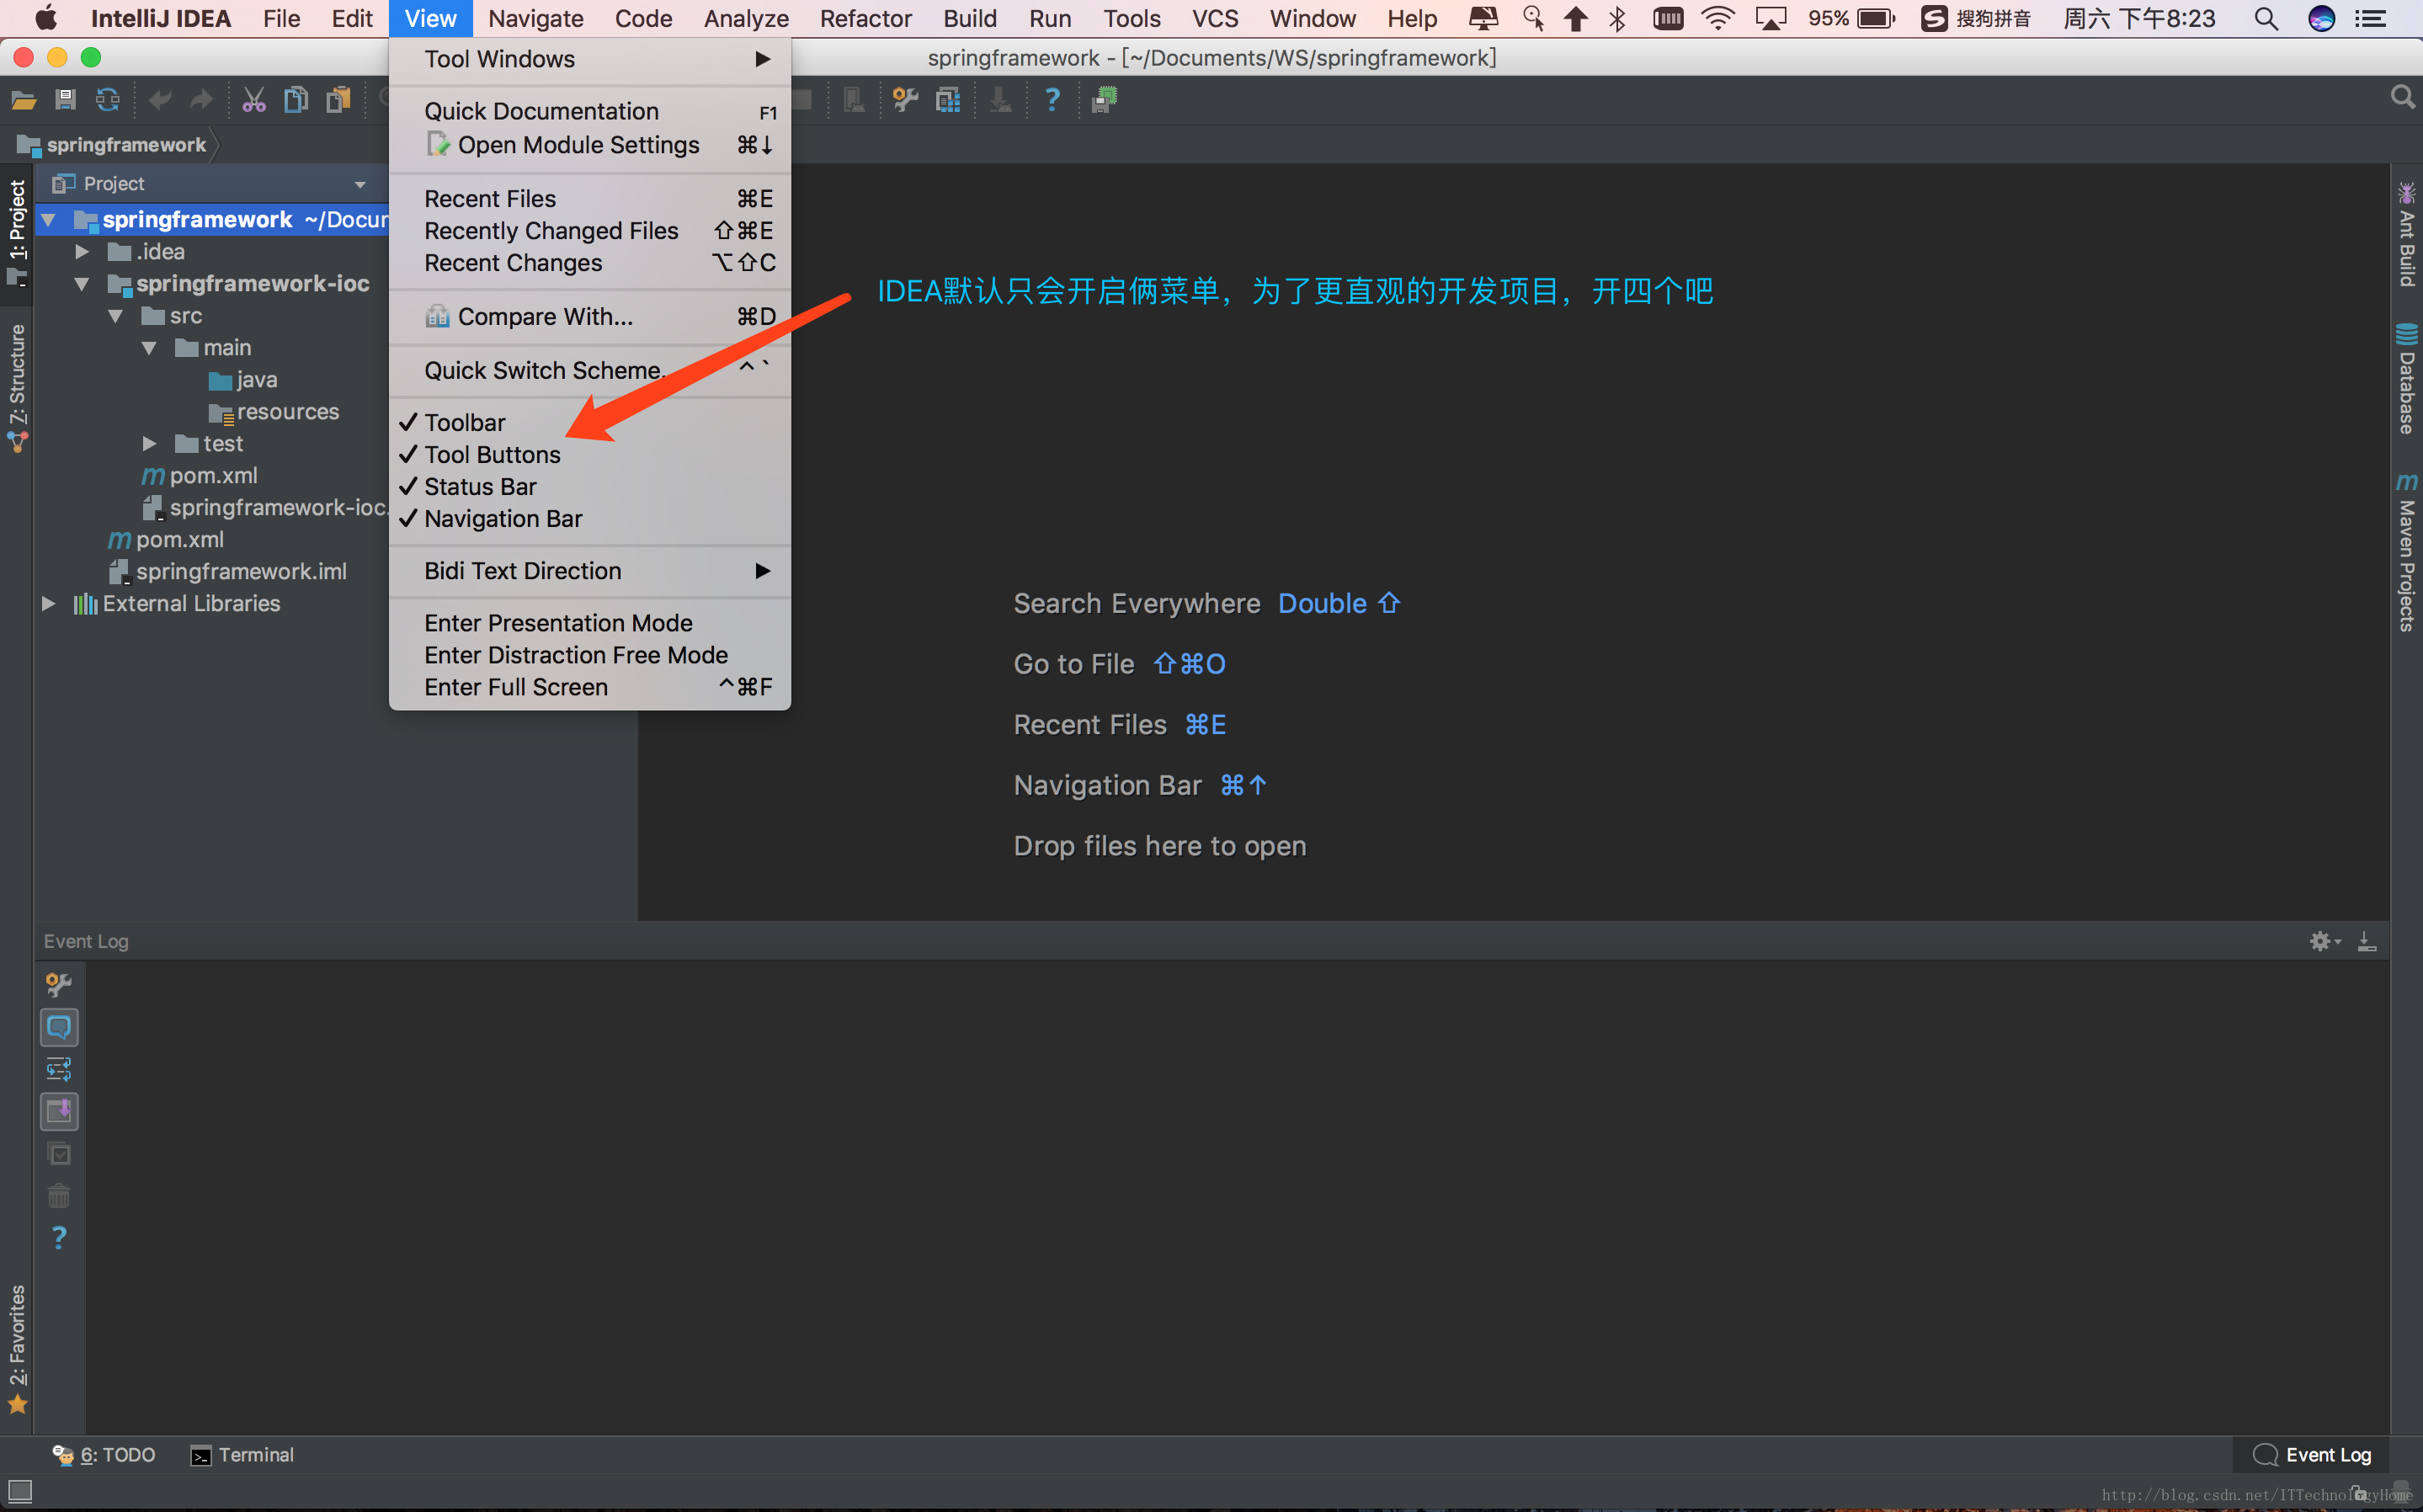This screenshot has width=2423, height=1512.
Task: Open the Navigate menu
Action: point(535,18)
